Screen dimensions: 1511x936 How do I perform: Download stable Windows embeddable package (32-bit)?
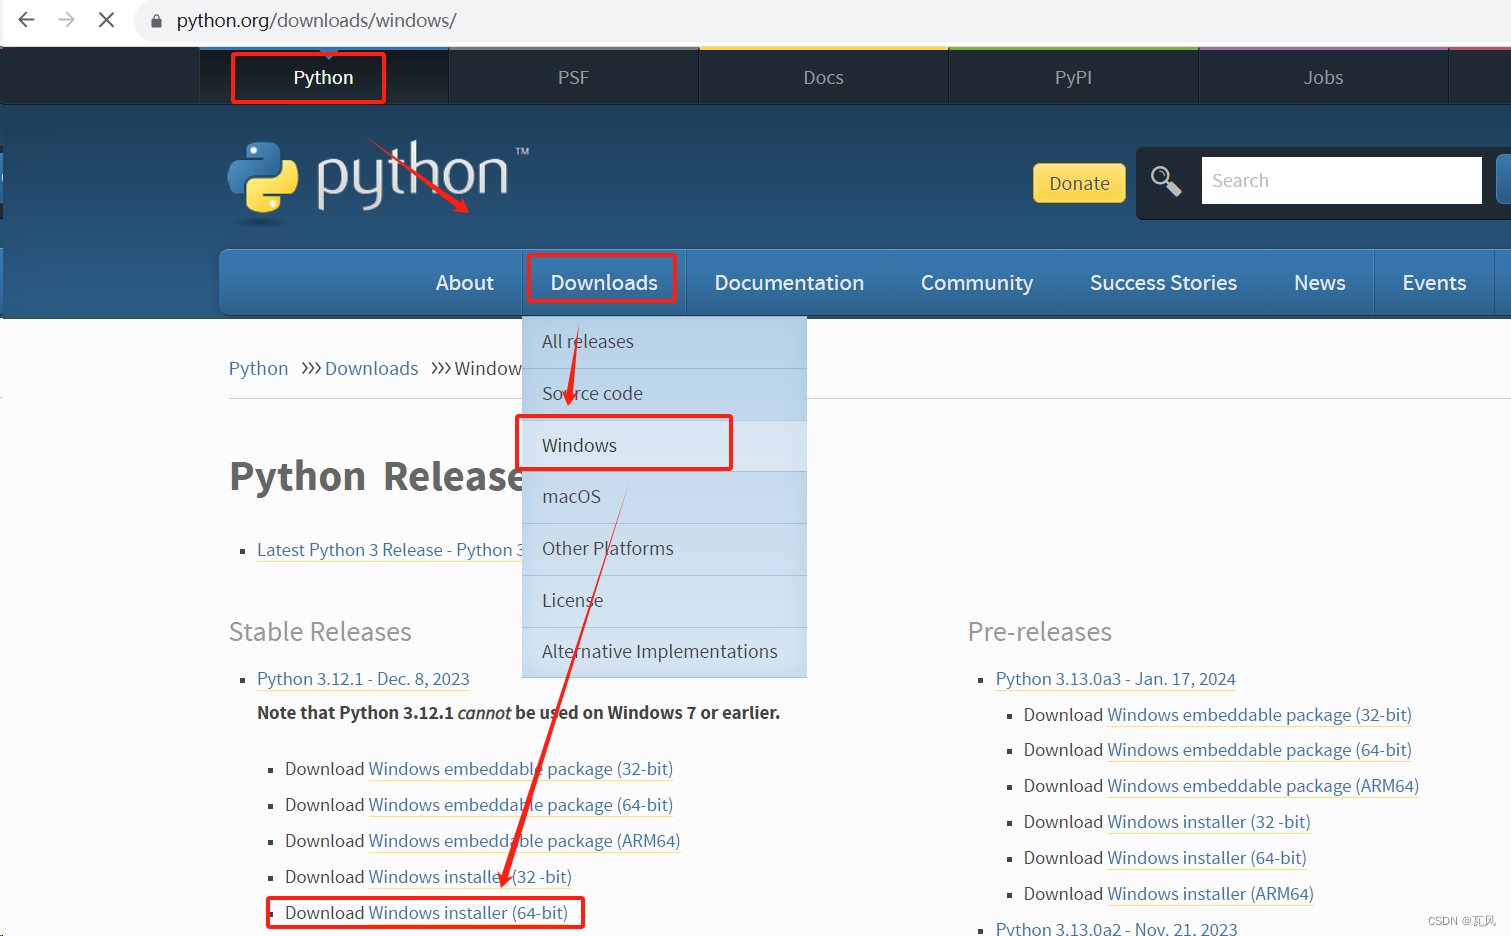(520, 769)
